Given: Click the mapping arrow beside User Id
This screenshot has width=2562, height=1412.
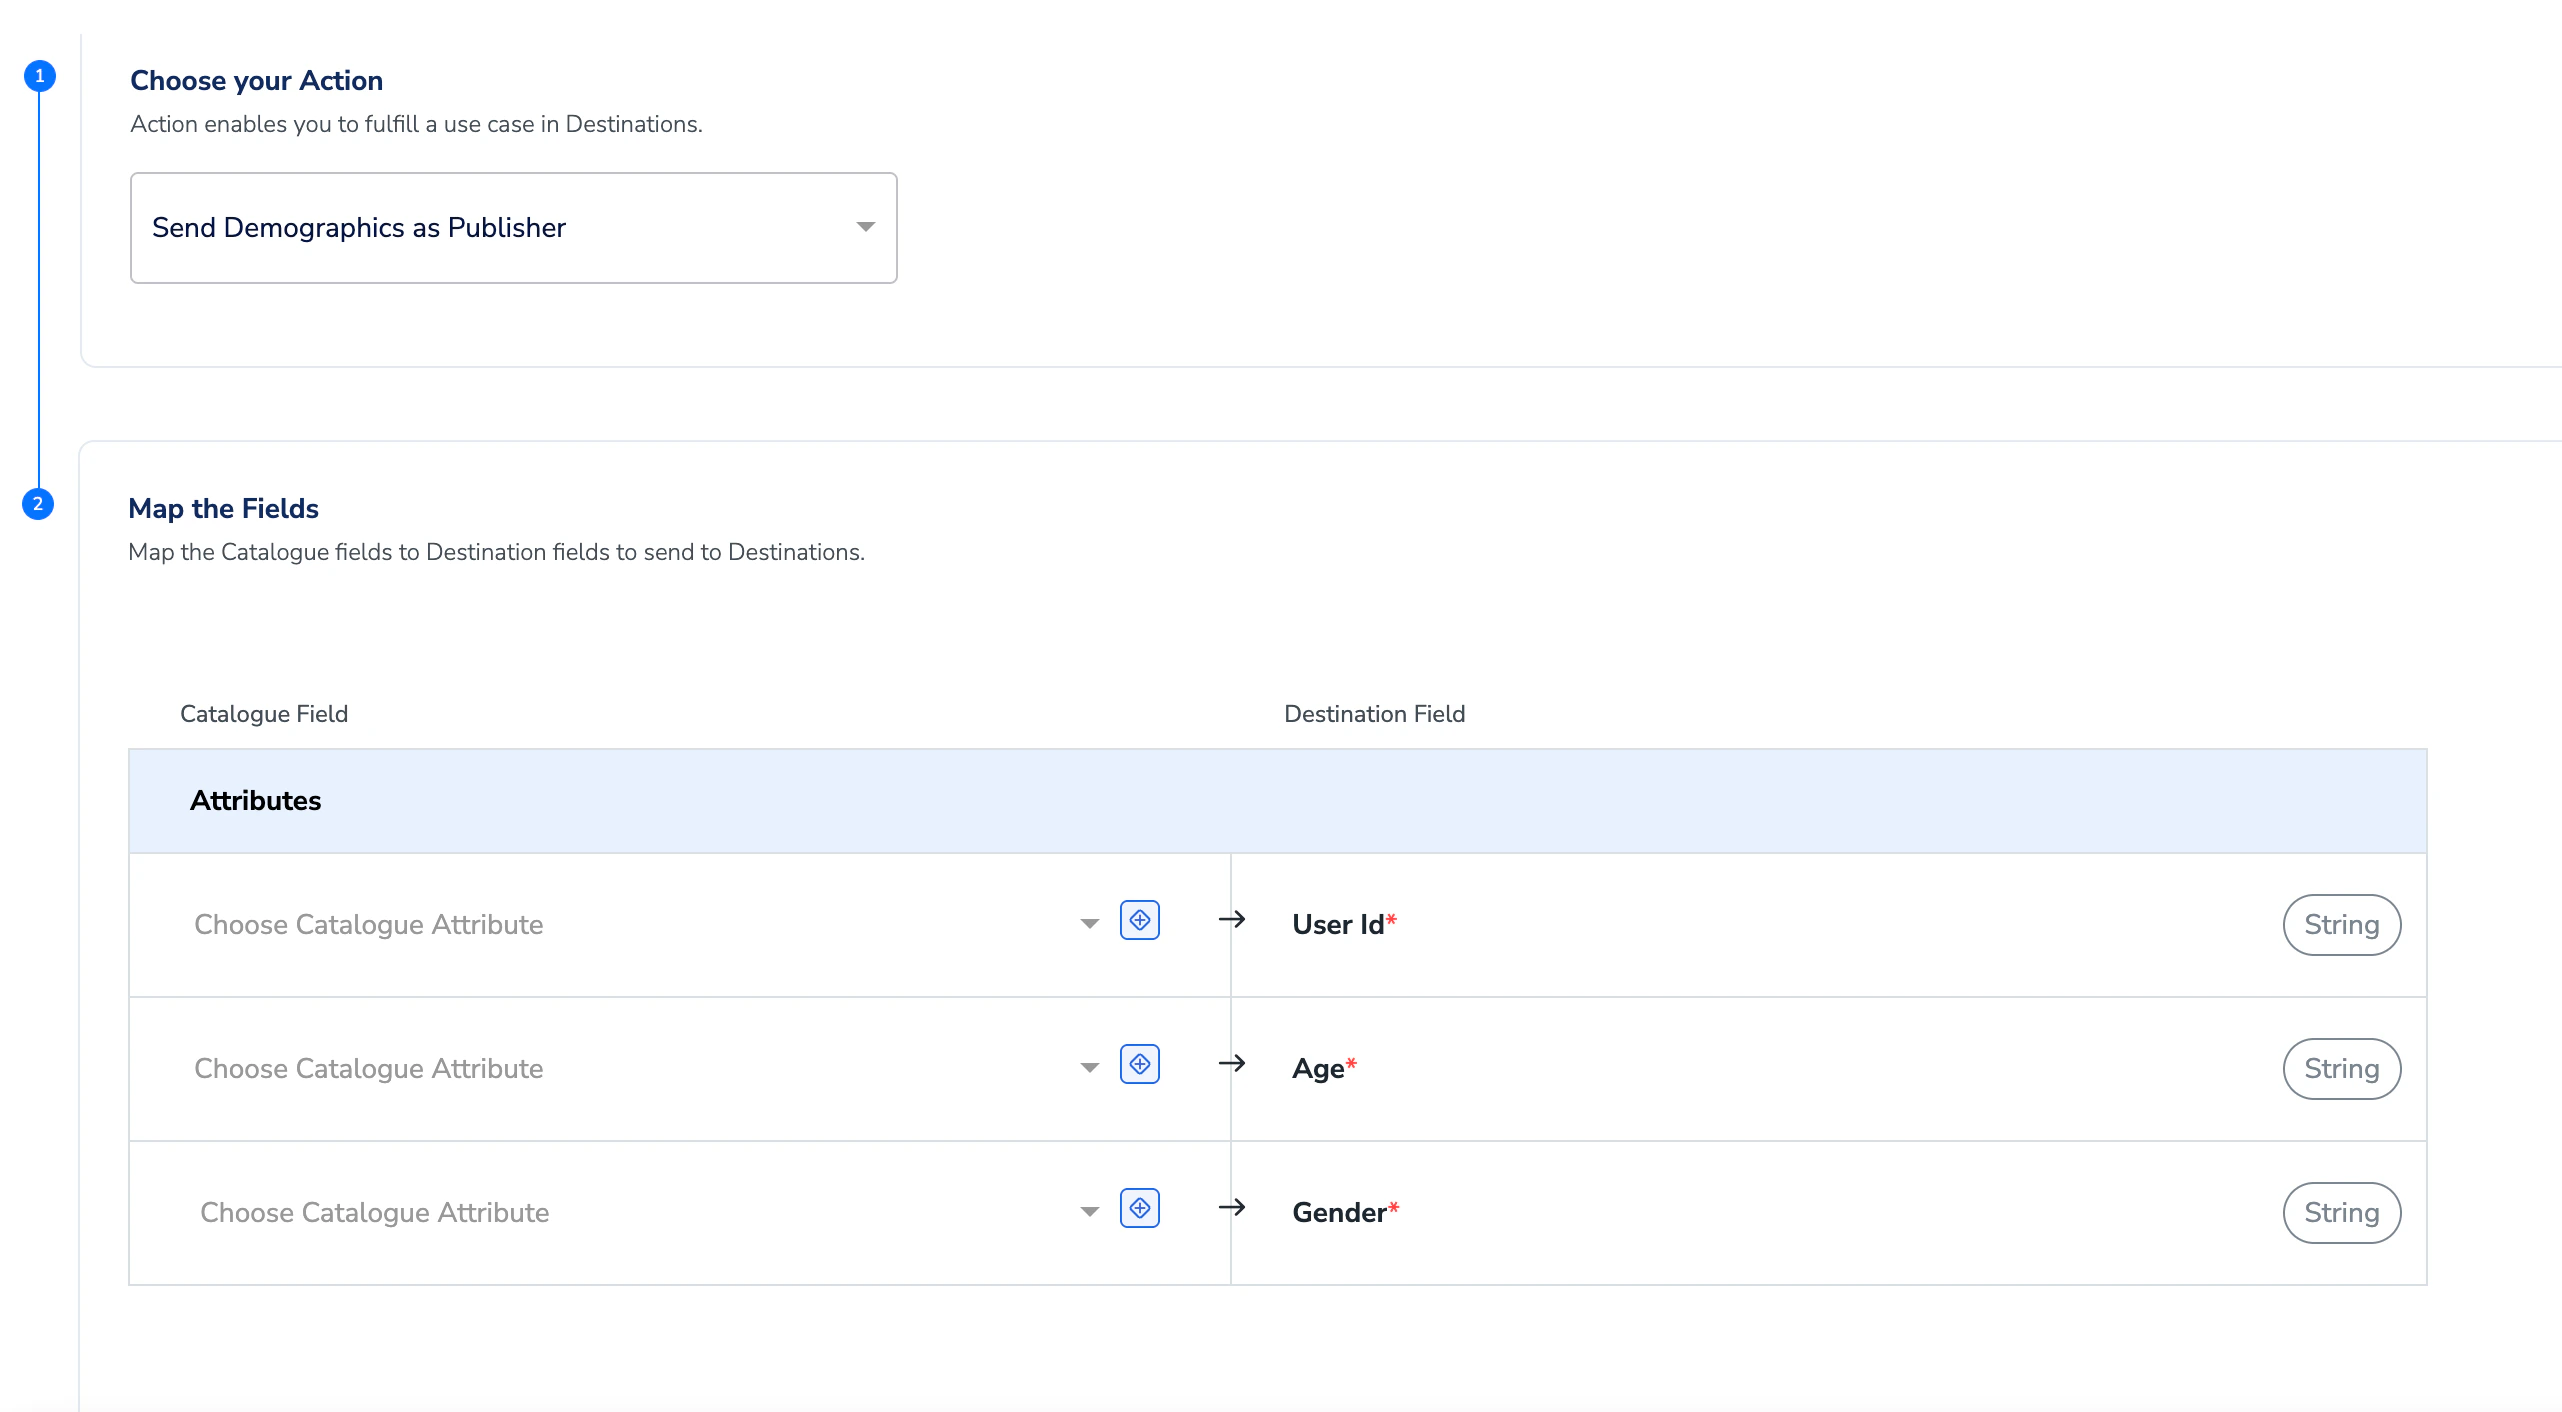Looking at the screenshot, I should 1232,920.
